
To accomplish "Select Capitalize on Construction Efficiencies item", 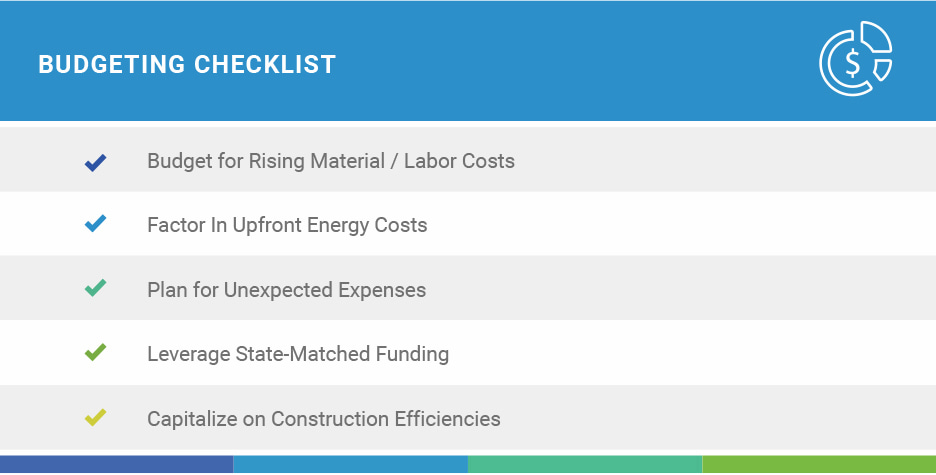I will click(x=324, y=419).
